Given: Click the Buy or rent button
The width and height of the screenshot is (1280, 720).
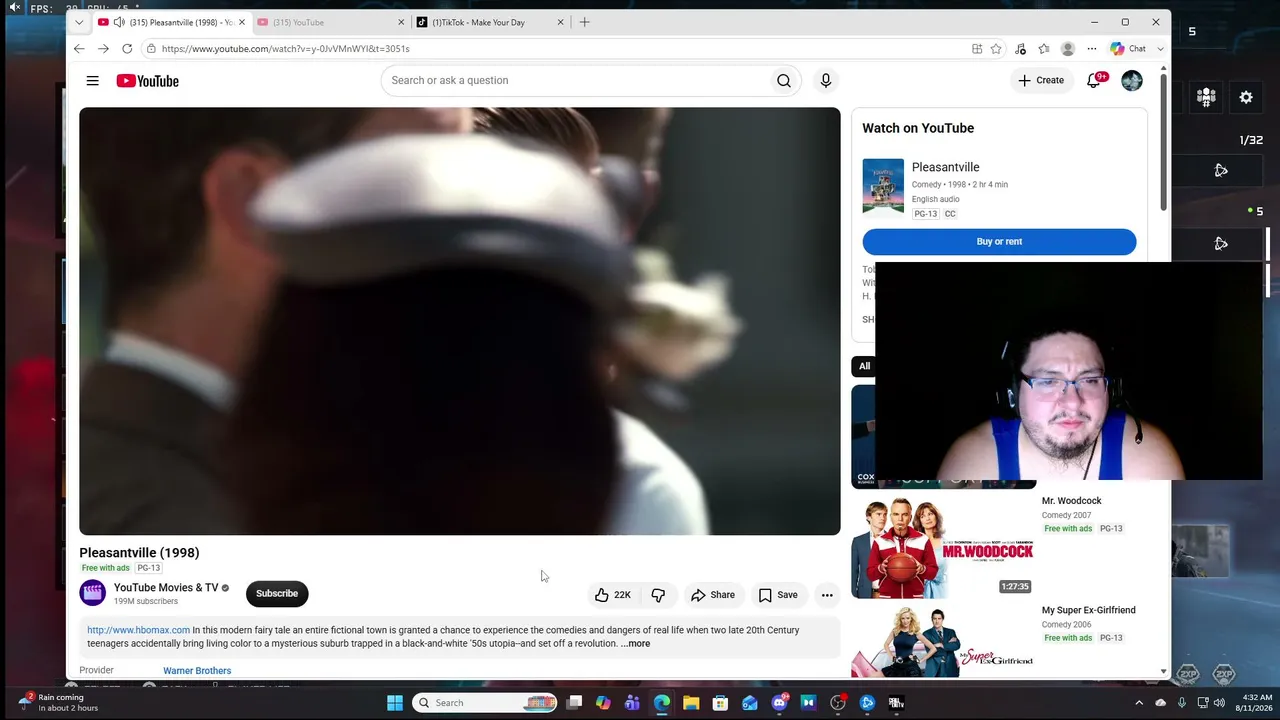Looking at the screenshot, I should [x=999, y=241].
